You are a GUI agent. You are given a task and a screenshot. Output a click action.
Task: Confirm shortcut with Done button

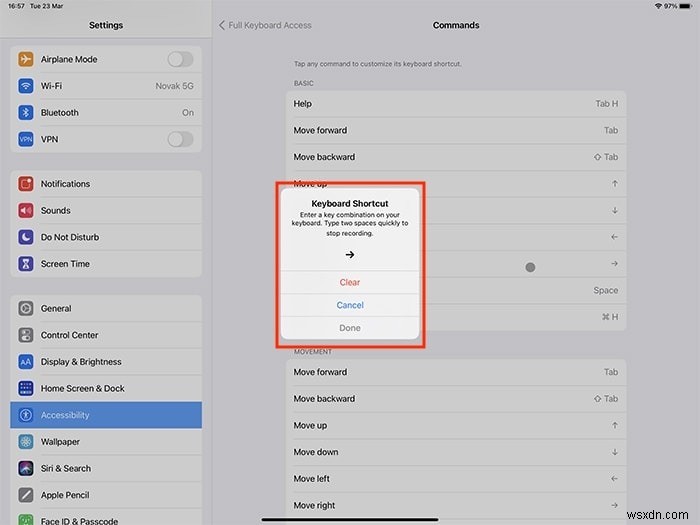[350, 328]
